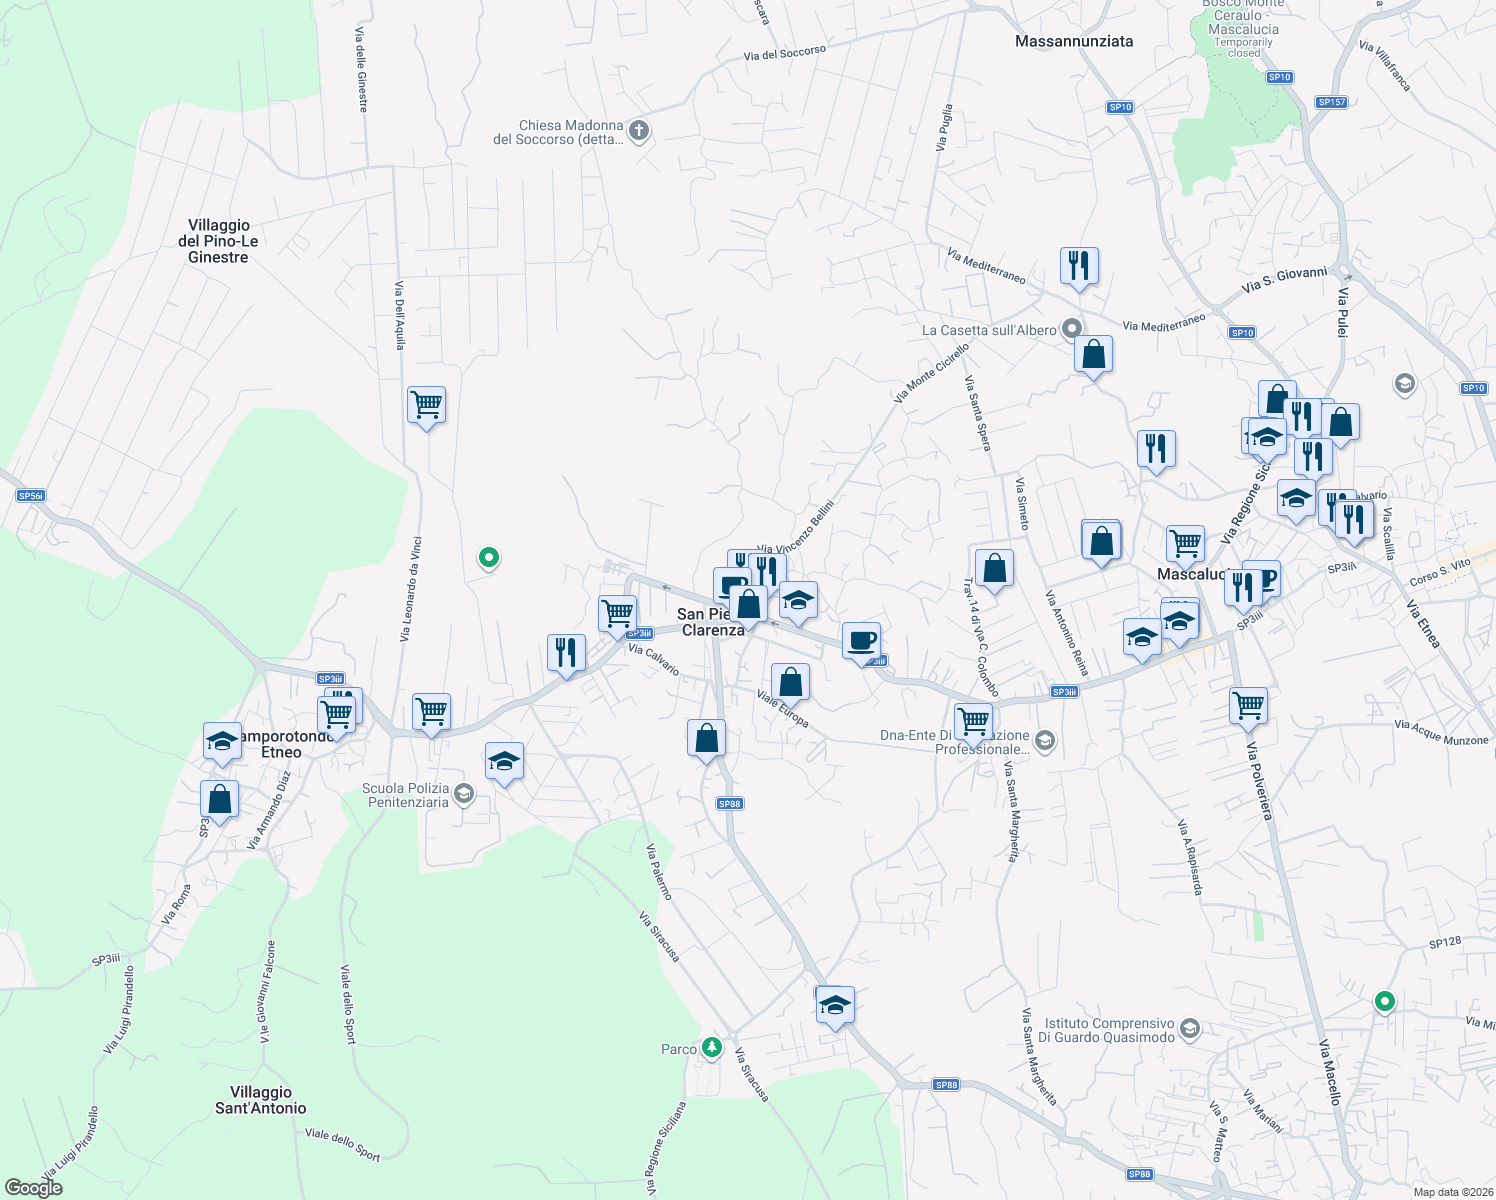The height and width of the screenshot is (1200, 1496).
Task: Click the tree icon labeled Parco
Action: (x=710, y=1048)
